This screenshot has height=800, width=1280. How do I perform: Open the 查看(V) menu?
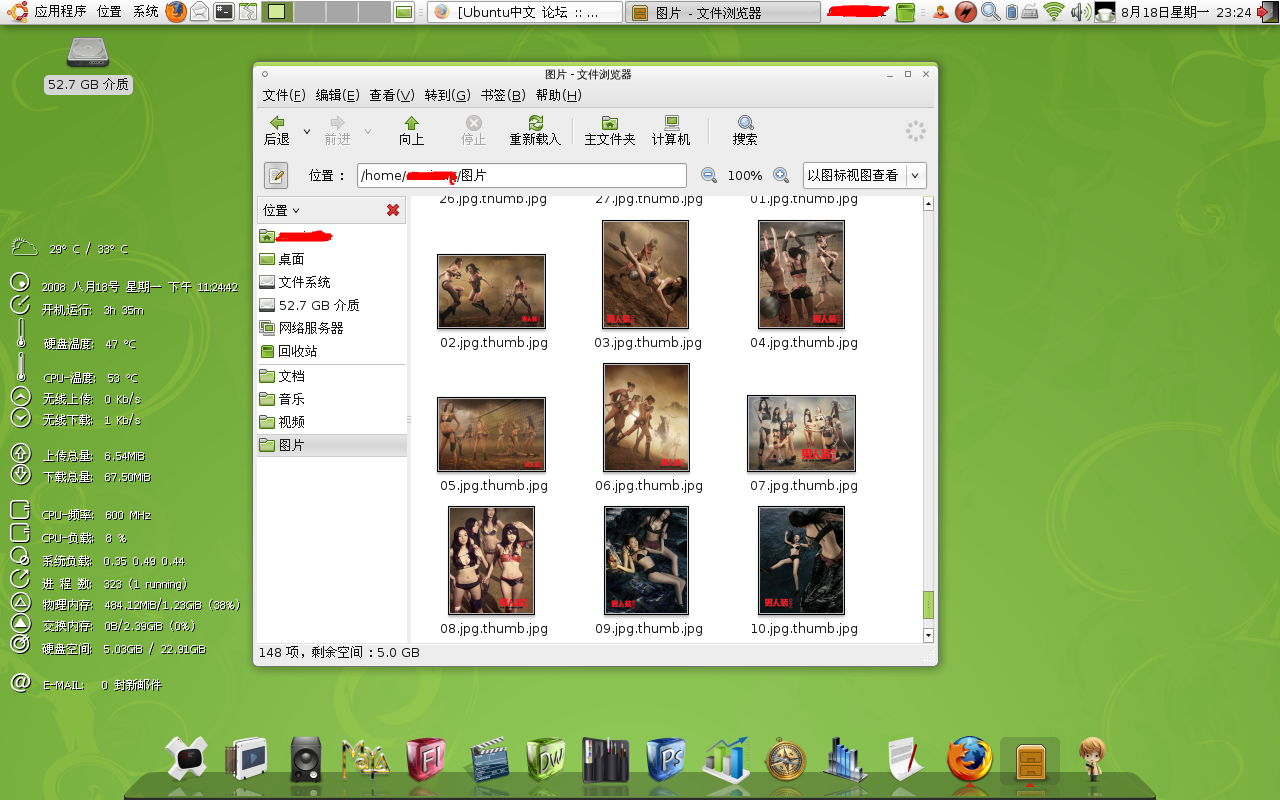point(391,95)
